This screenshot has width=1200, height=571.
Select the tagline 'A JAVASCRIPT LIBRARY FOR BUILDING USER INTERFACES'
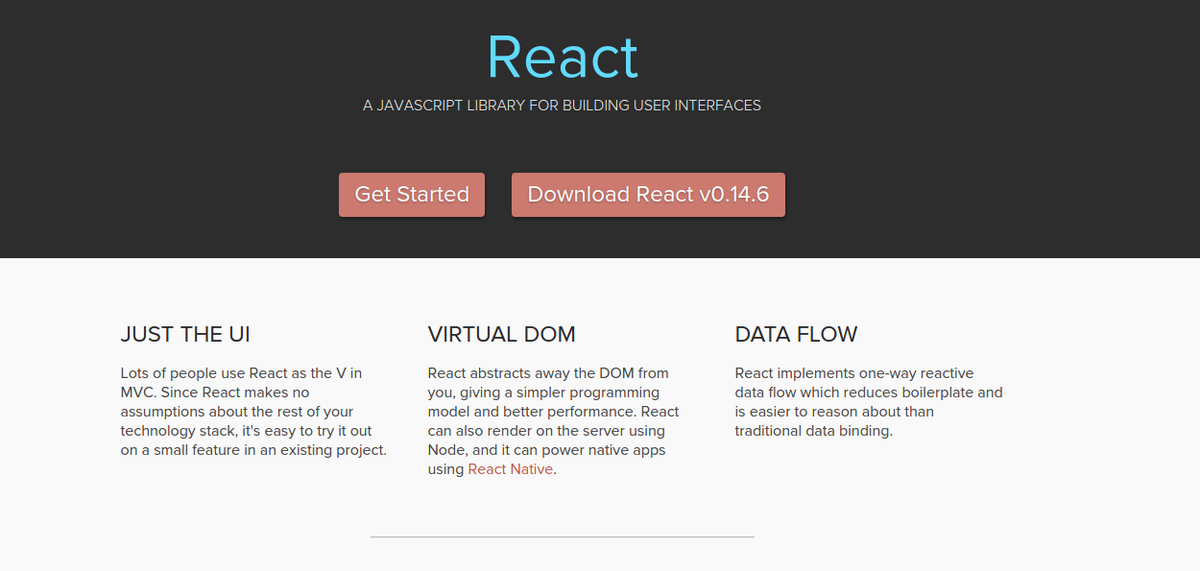point(562,105)
